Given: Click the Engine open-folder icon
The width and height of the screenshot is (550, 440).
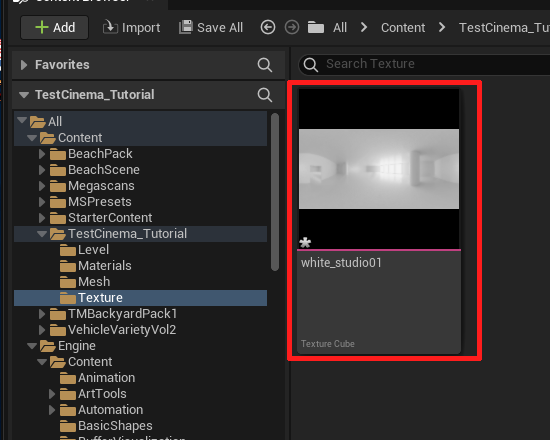Looking at the screenshot, I should (48, 346).
